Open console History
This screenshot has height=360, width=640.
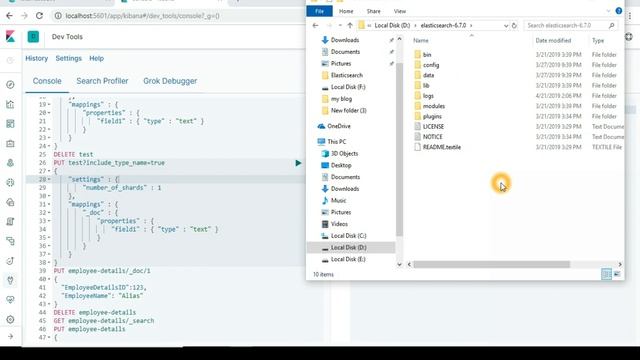[36, 58]
